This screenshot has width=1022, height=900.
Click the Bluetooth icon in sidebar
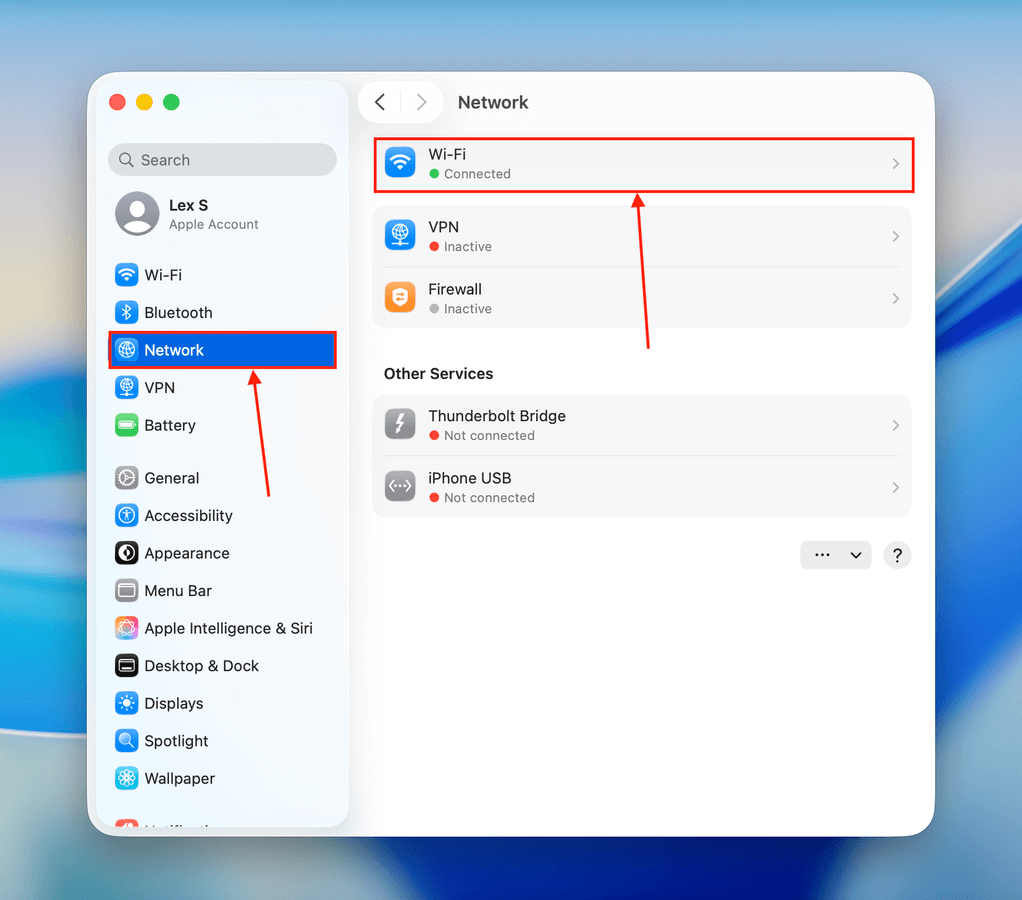point(126,313)
